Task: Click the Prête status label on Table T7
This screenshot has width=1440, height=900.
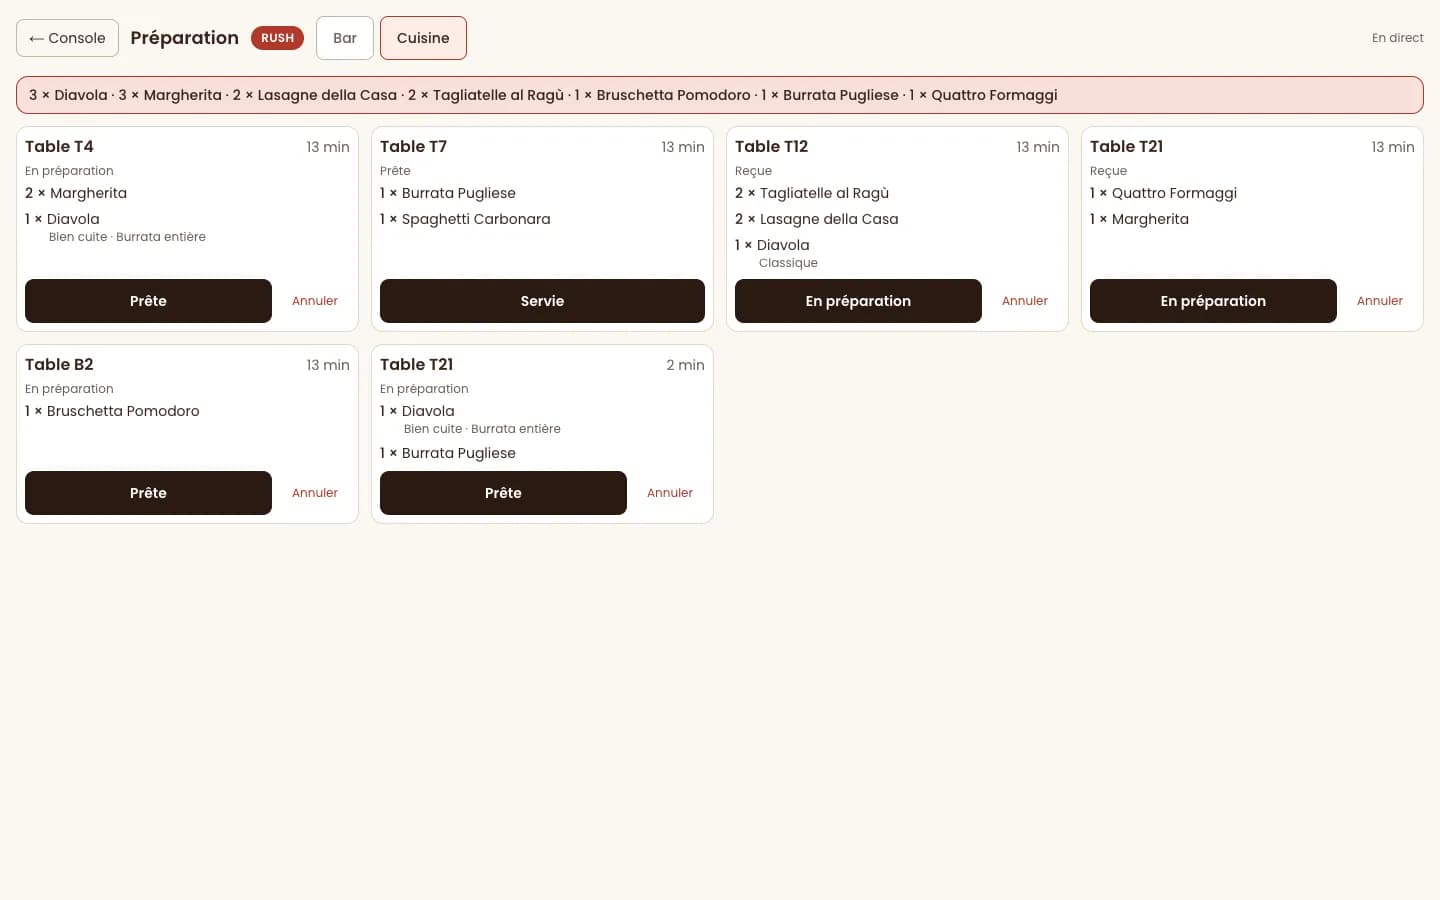Action: [395, 171]
